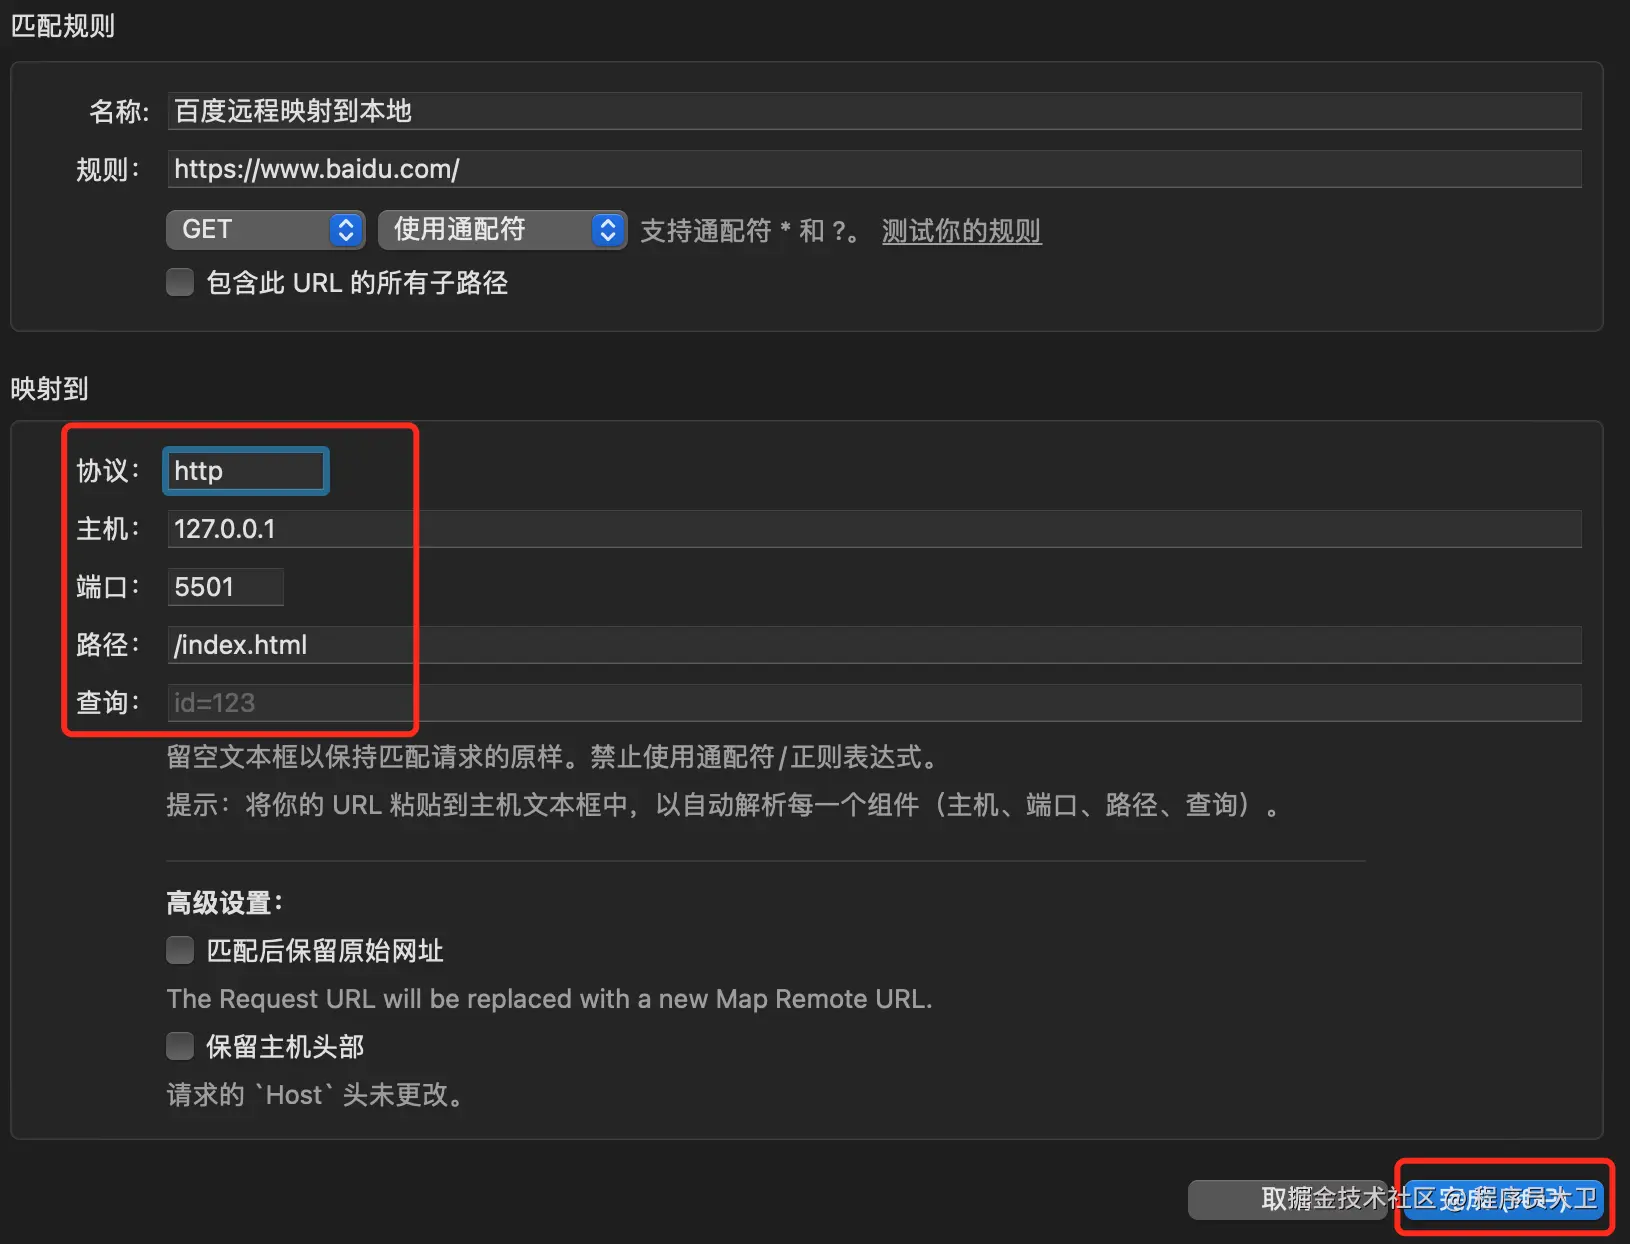This screenshot has width=1630, height=1244.
Task: Click the 主机 field with 127.0.0.1
Action: (x=874, y=529)
